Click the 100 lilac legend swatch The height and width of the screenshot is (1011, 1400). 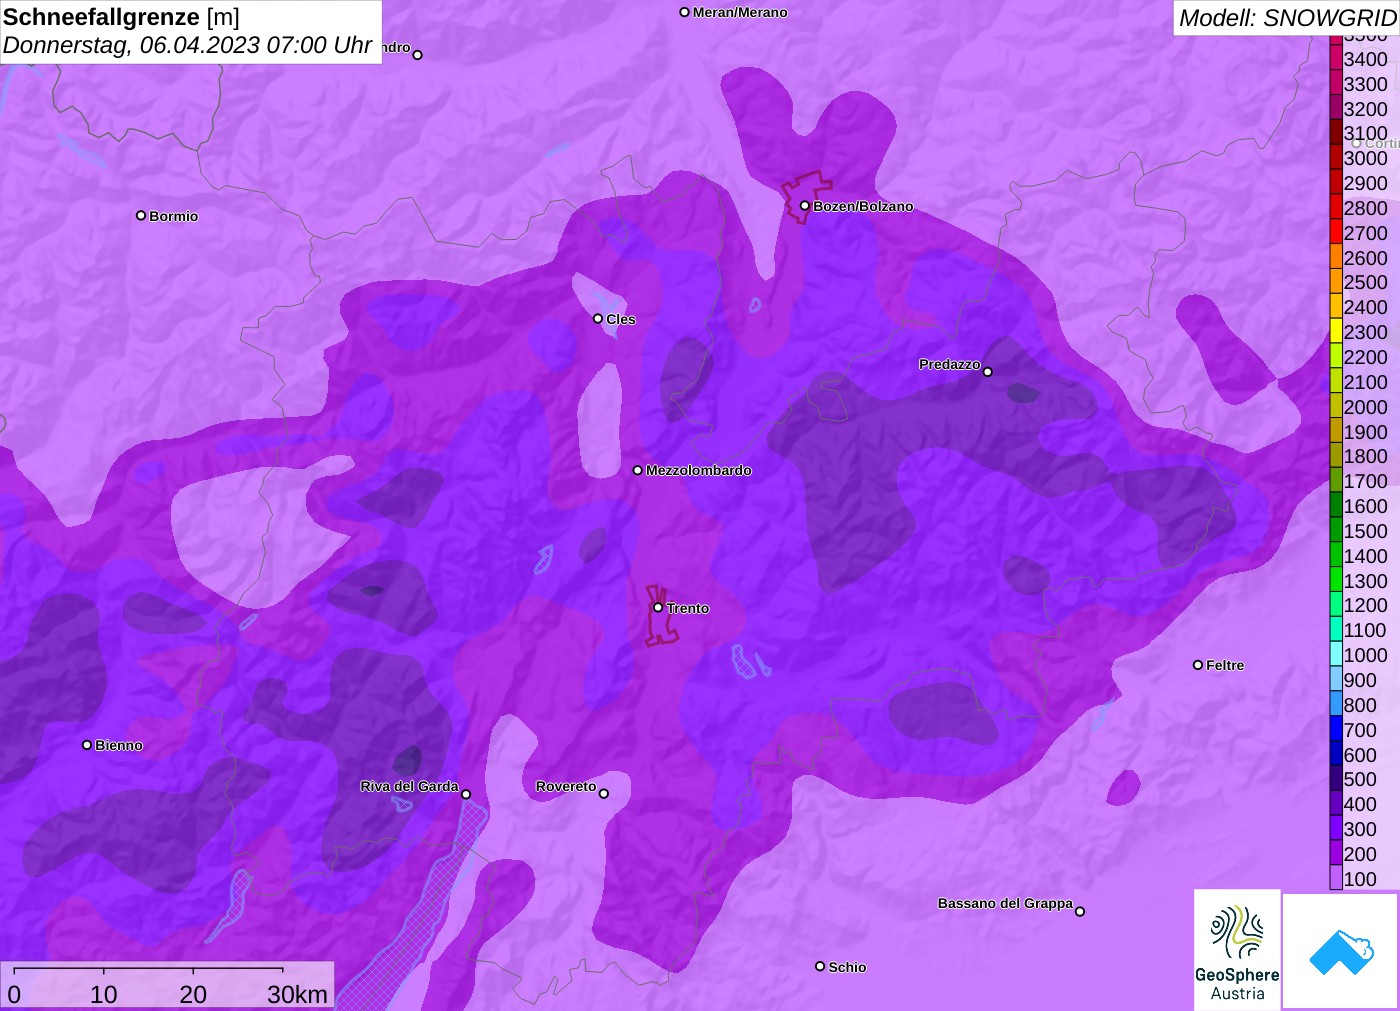pyautogui.click(x=1336, y=878)
